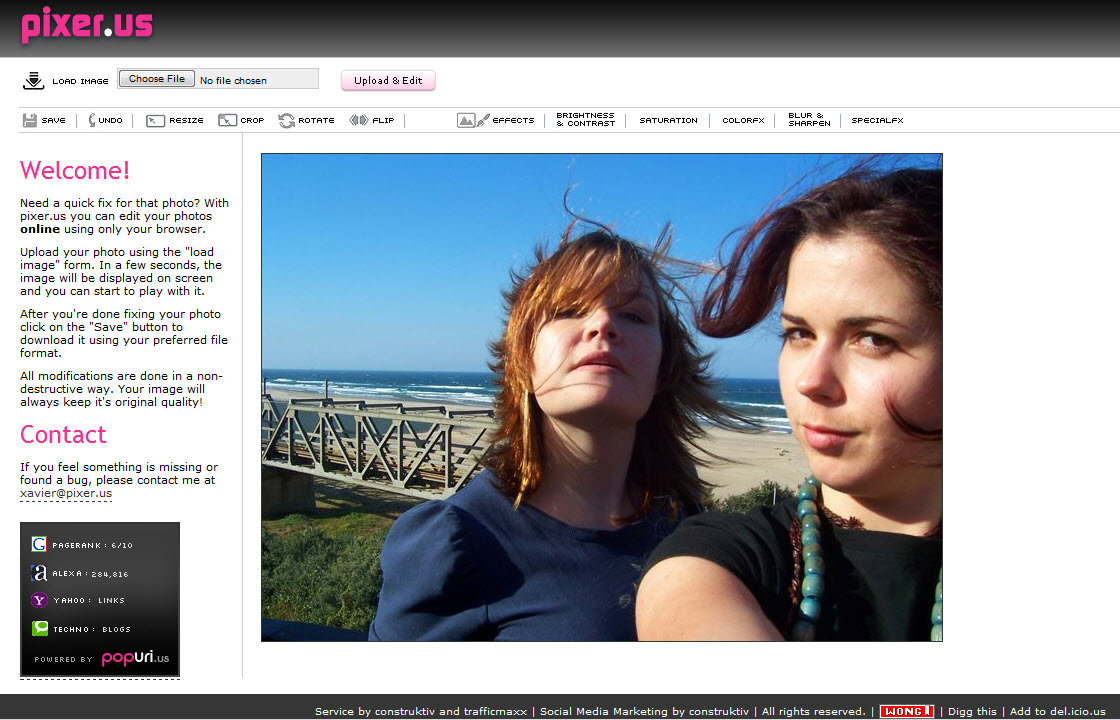Viewport: 1120px width, 720px height.
Task: Click the Rotate arrows icon
Action: tap(287, 120)
